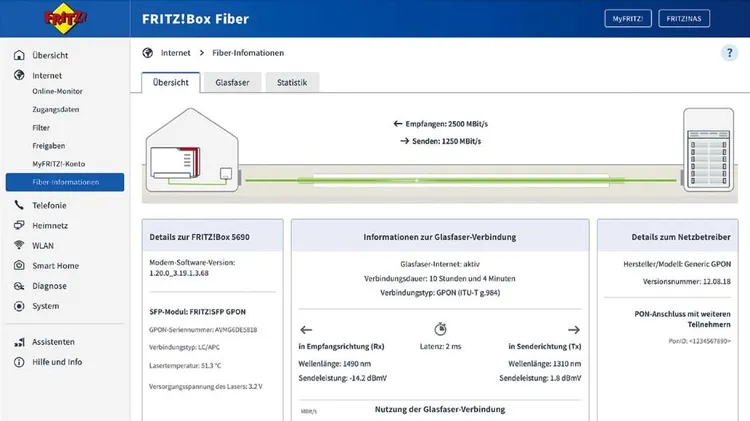Click 'Lasertemperatur: 51.3 °C' text
The height and width of the screenshot is (421, 750).
coord(185,366)
